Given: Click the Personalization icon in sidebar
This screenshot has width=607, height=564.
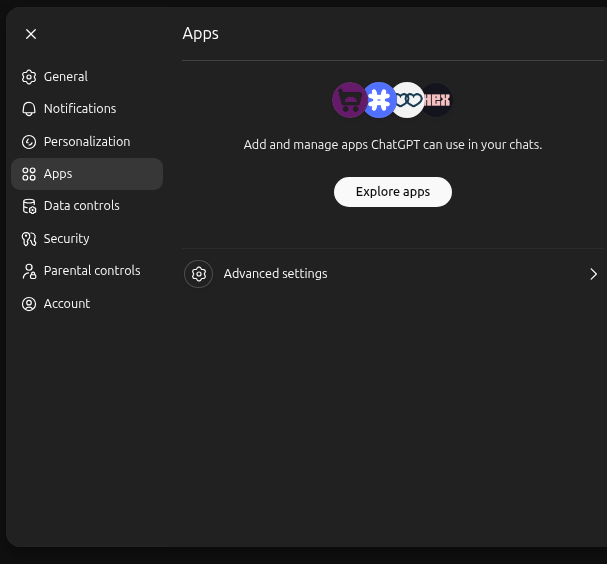Looking at the screenshot, I should tap(29, 142).
